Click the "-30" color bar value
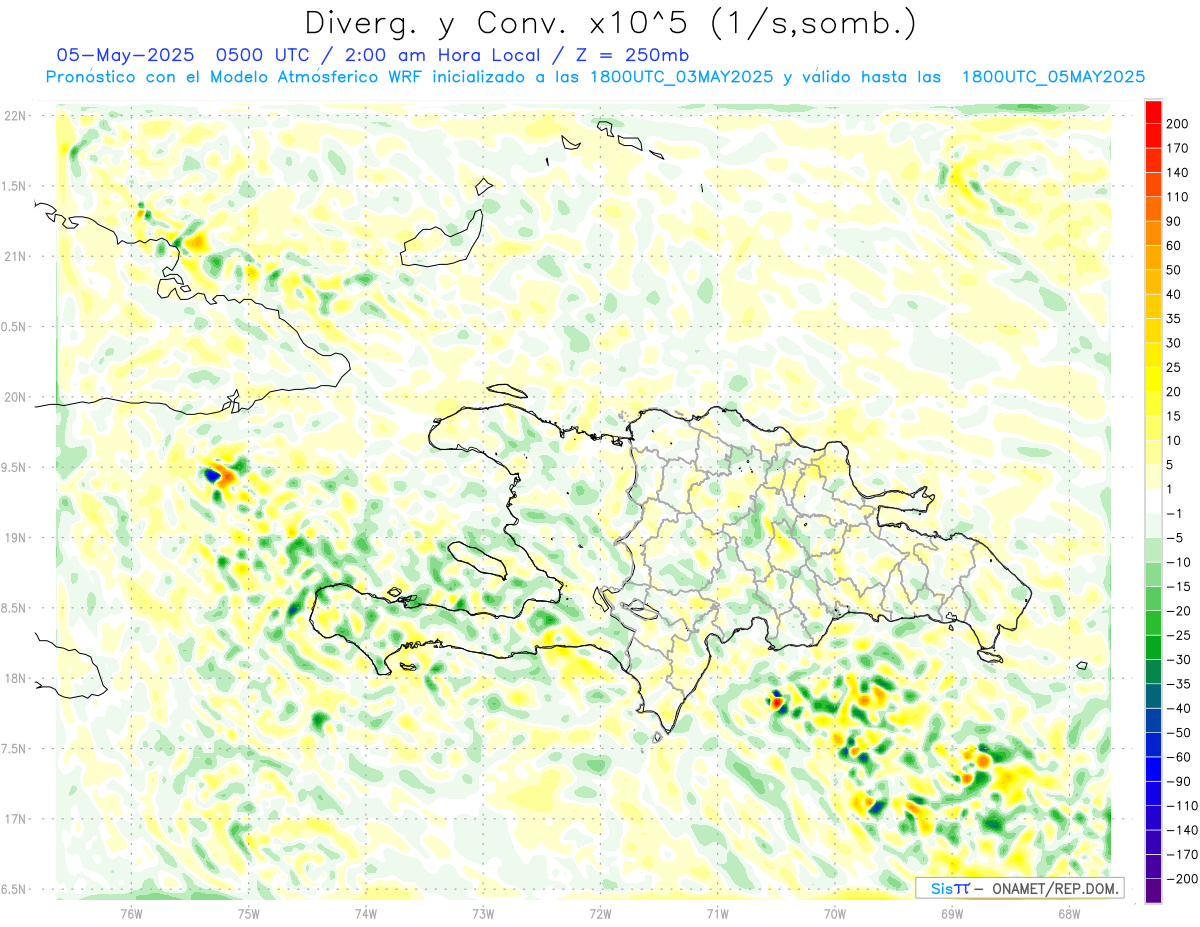 click(1179, 659)
